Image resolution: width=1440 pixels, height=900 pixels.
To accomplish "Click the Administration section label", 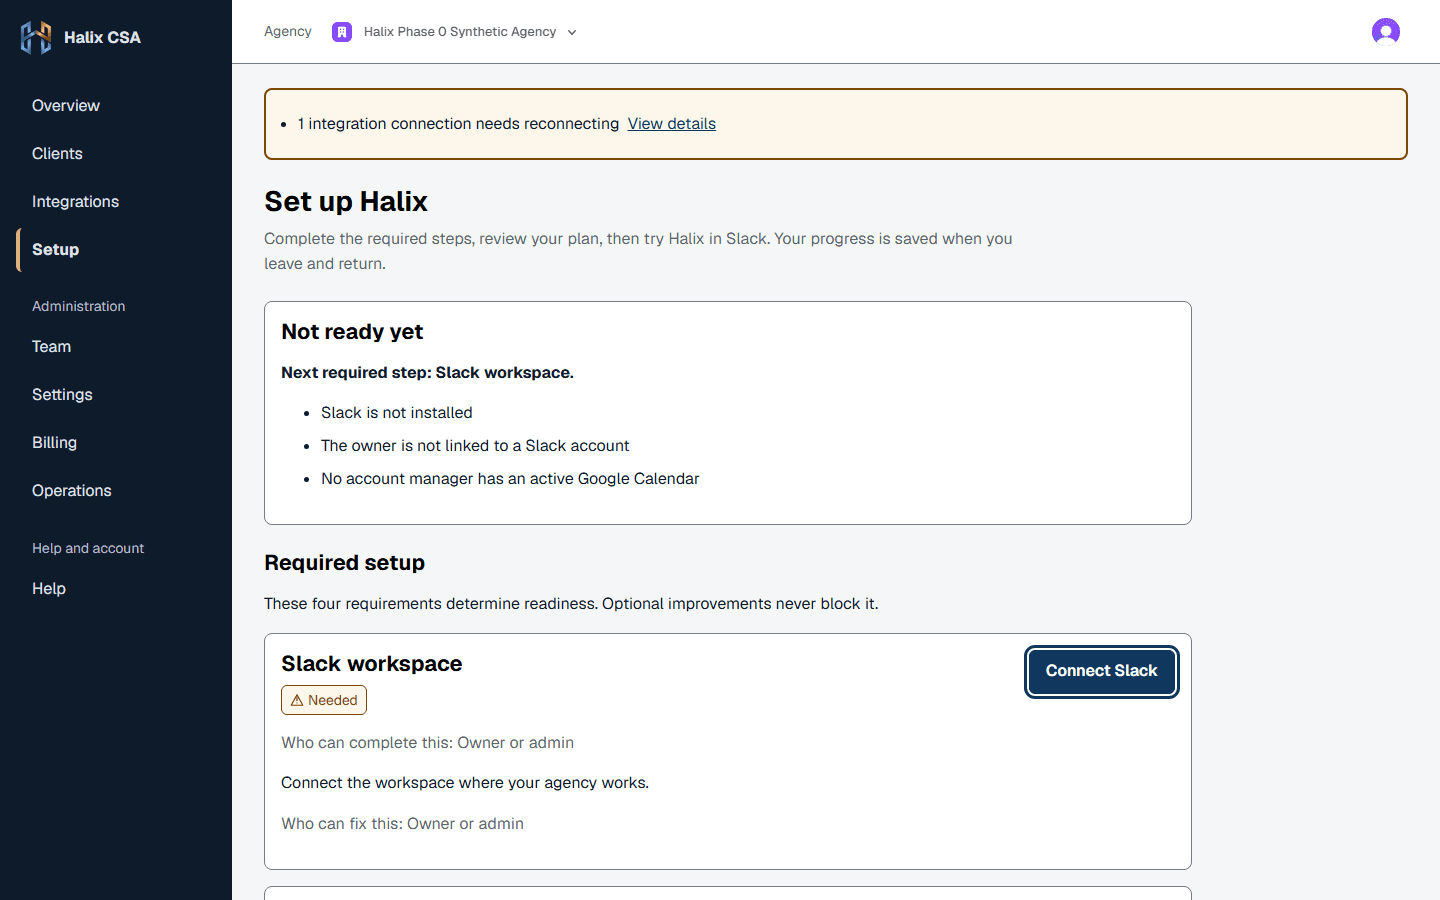I will (x=78, y=306).
